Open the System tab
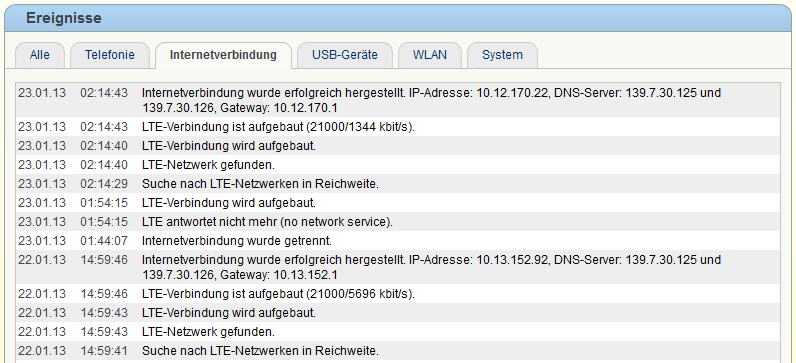This screenshot has width=796, height=363. coord(502,55)
